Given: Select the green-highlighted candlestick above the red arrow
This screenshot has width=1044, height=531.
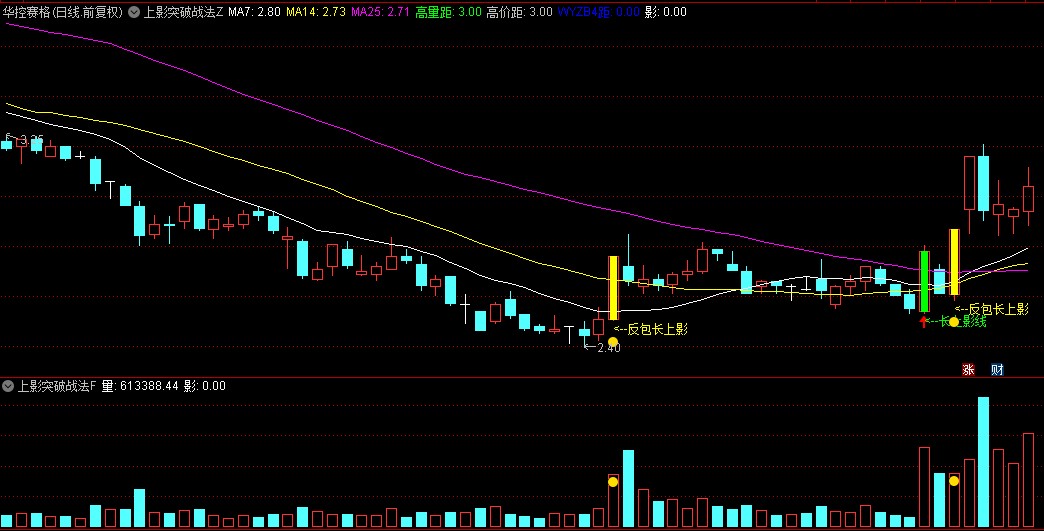Looking at the screenshot, I should tap(924, 281).
